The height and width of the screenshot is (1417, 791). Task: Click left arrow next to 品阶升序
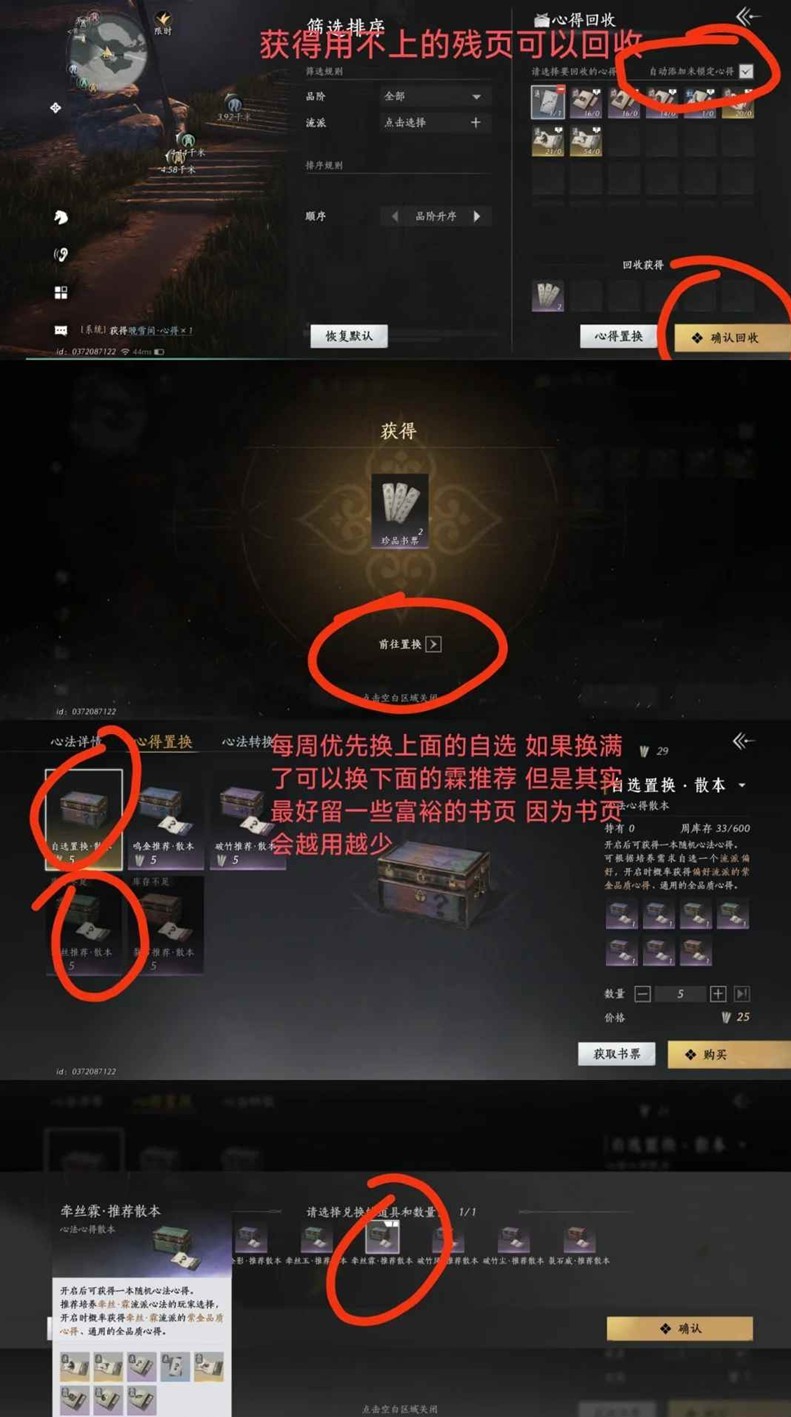[394, 216]
